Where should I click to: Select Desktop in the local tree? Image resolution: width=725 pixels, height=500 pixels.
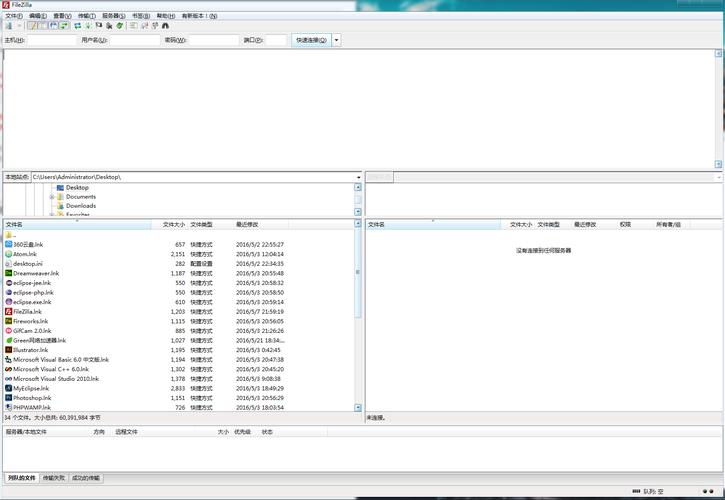tap(77, 187)
